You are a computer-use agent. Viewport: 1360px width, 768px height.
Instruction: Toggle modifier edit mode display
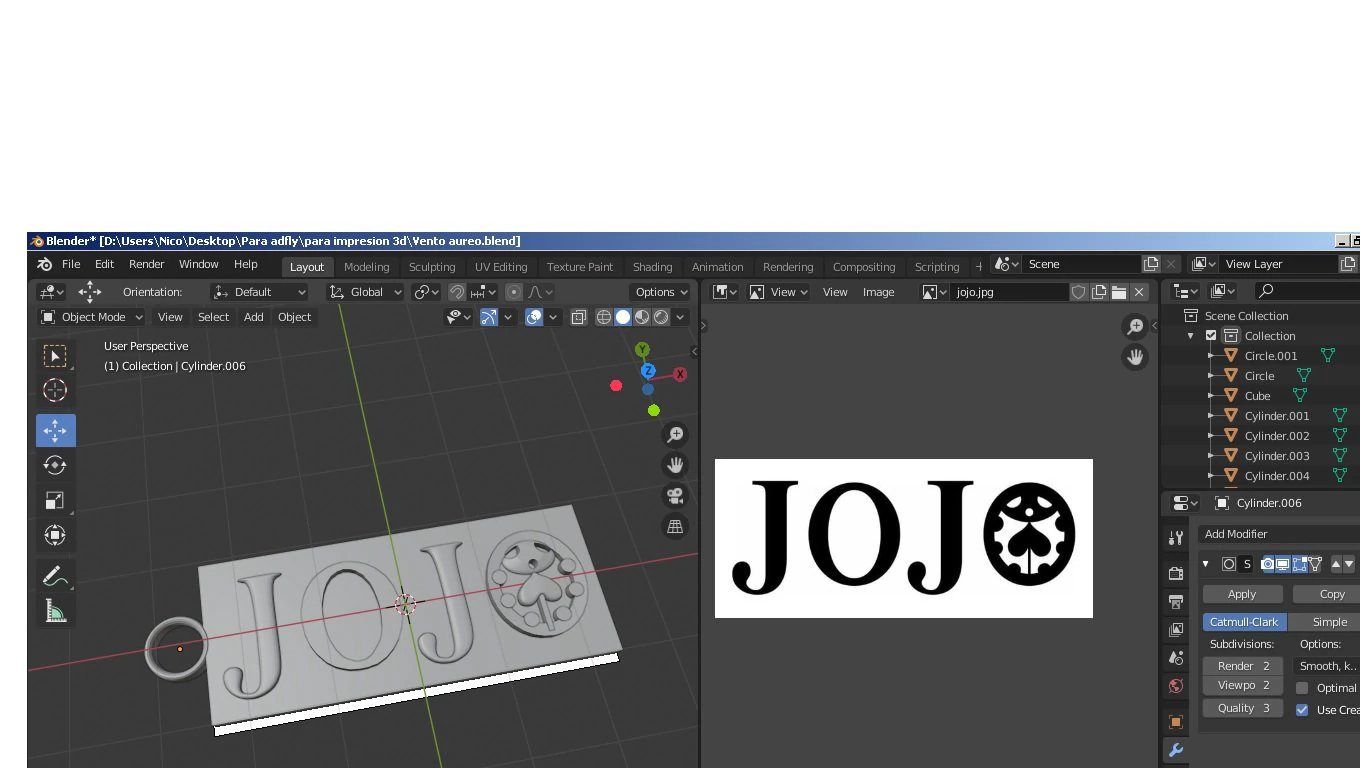[1299, 564]
